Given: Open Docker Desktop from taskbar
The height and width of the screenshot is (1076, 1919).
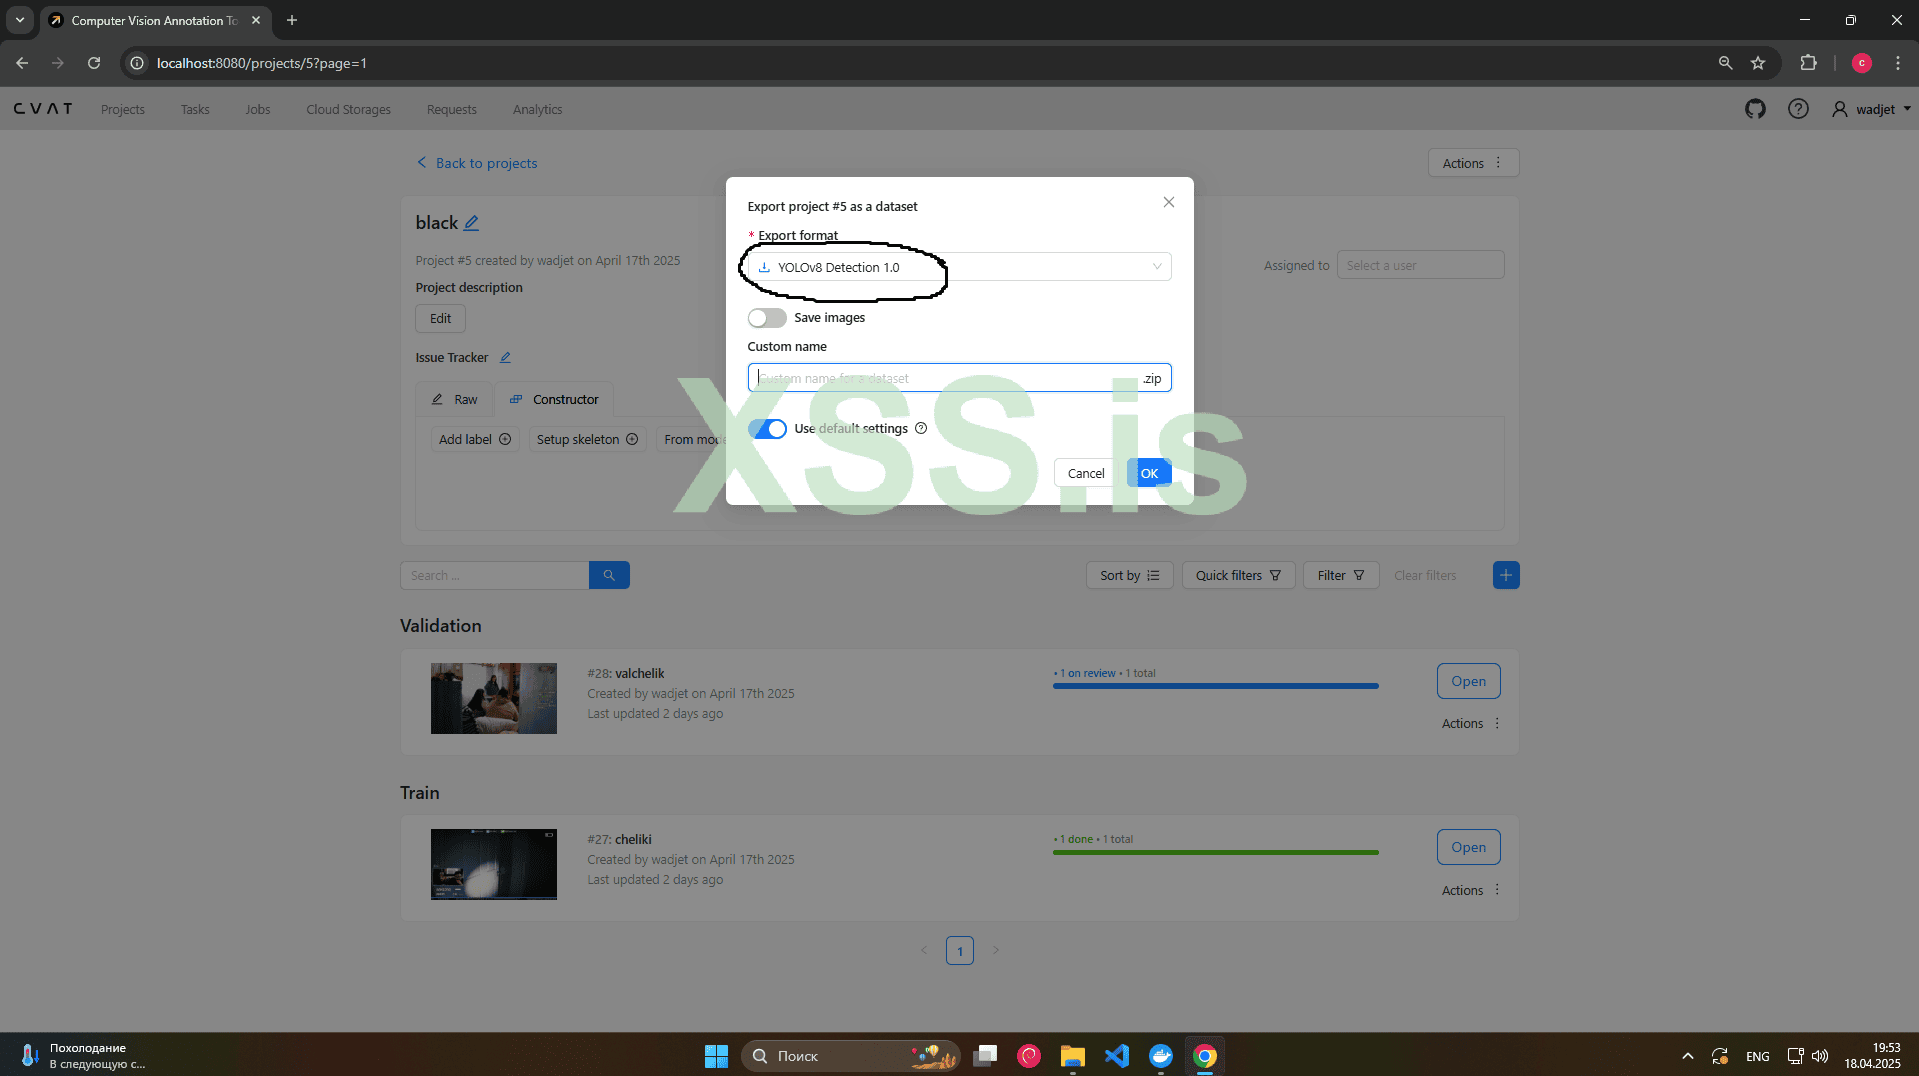Looking at the screenshot, I should tap(1161, 1056).
